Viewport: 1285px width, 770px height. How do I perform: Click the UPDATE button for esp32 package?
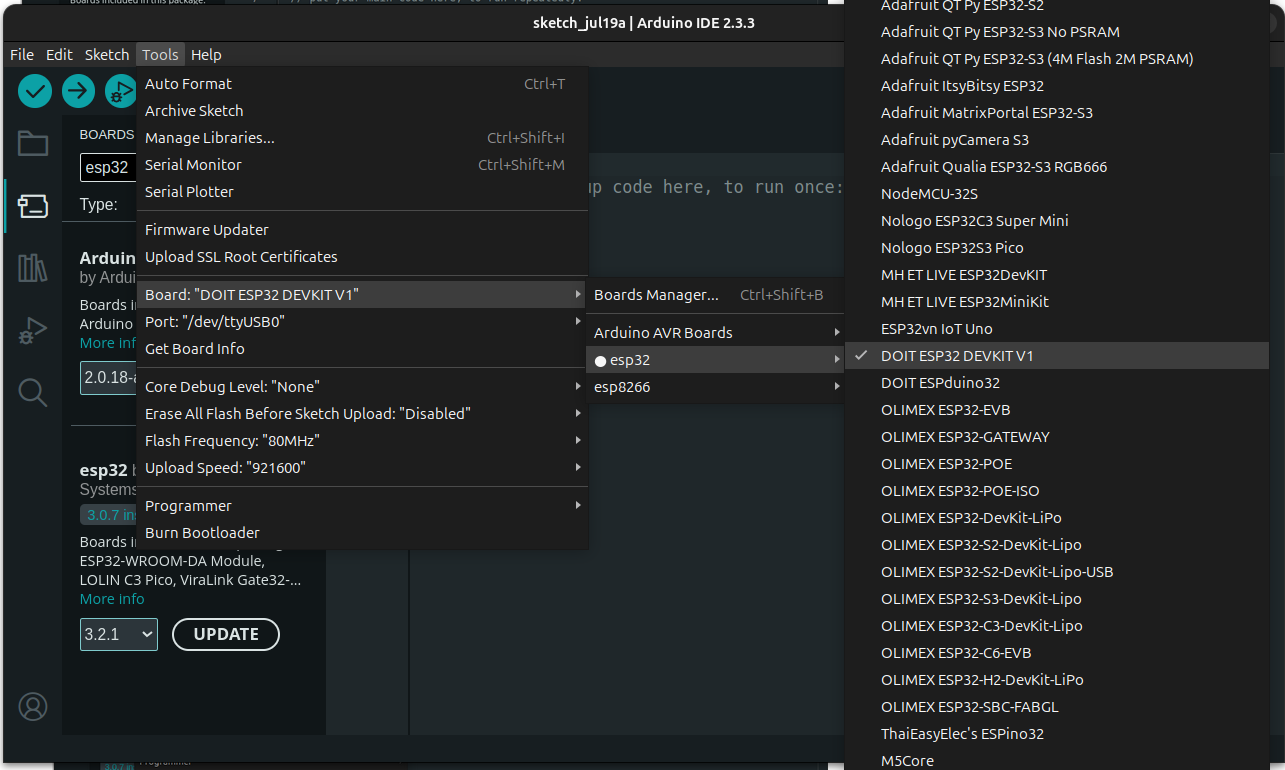226,634
